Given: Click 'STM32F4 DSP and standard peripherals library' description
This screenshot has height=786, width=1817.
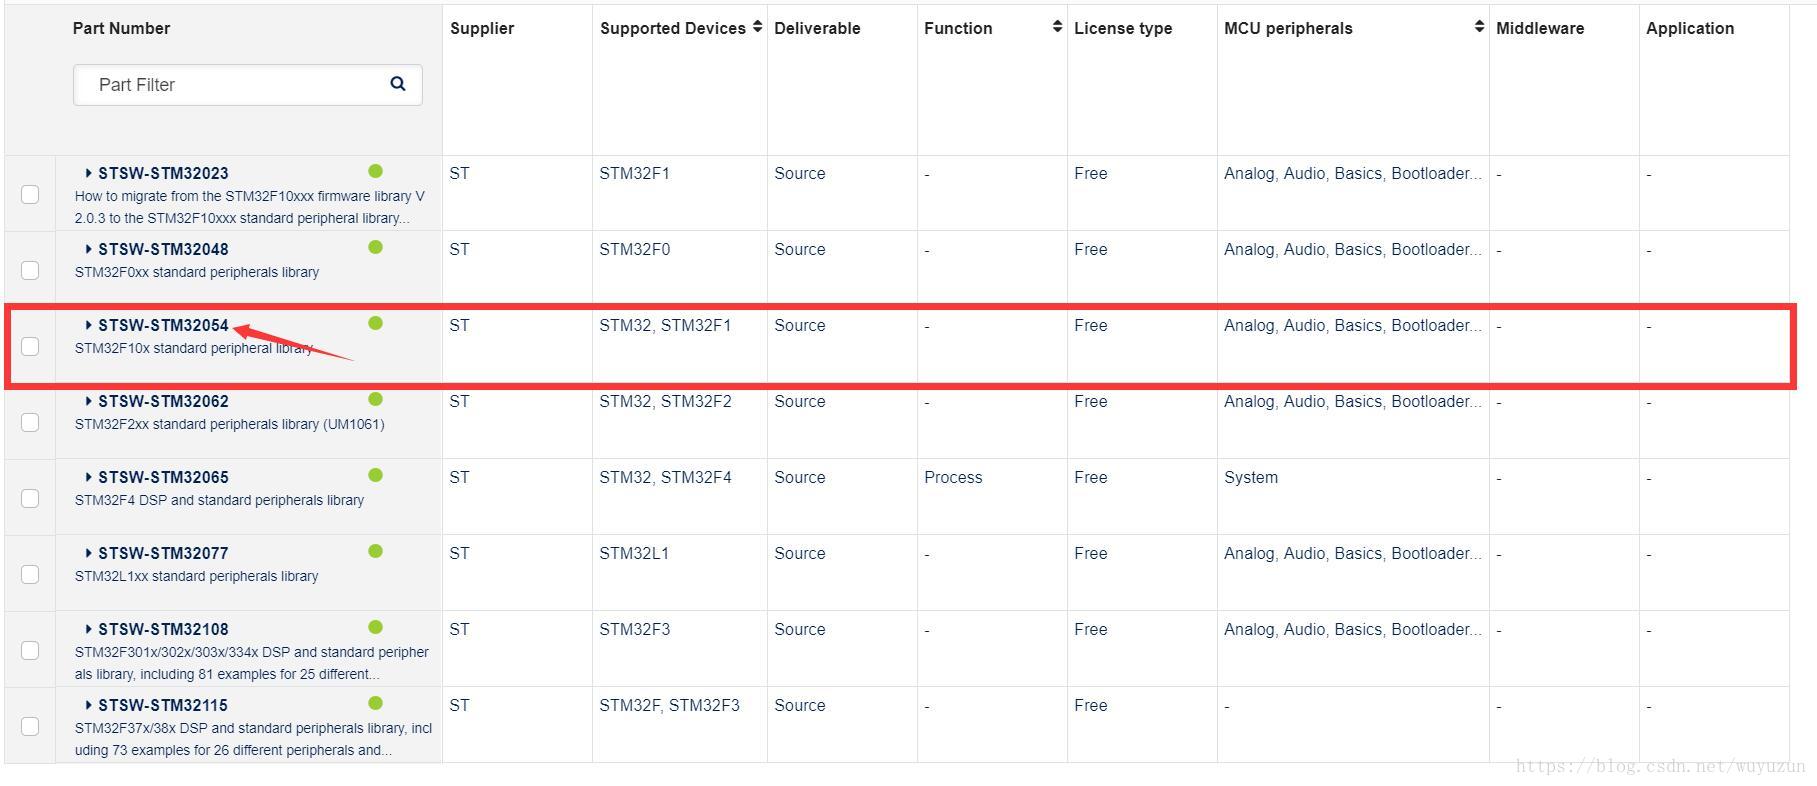Looking at the screenshot, I should pos(219,500).
